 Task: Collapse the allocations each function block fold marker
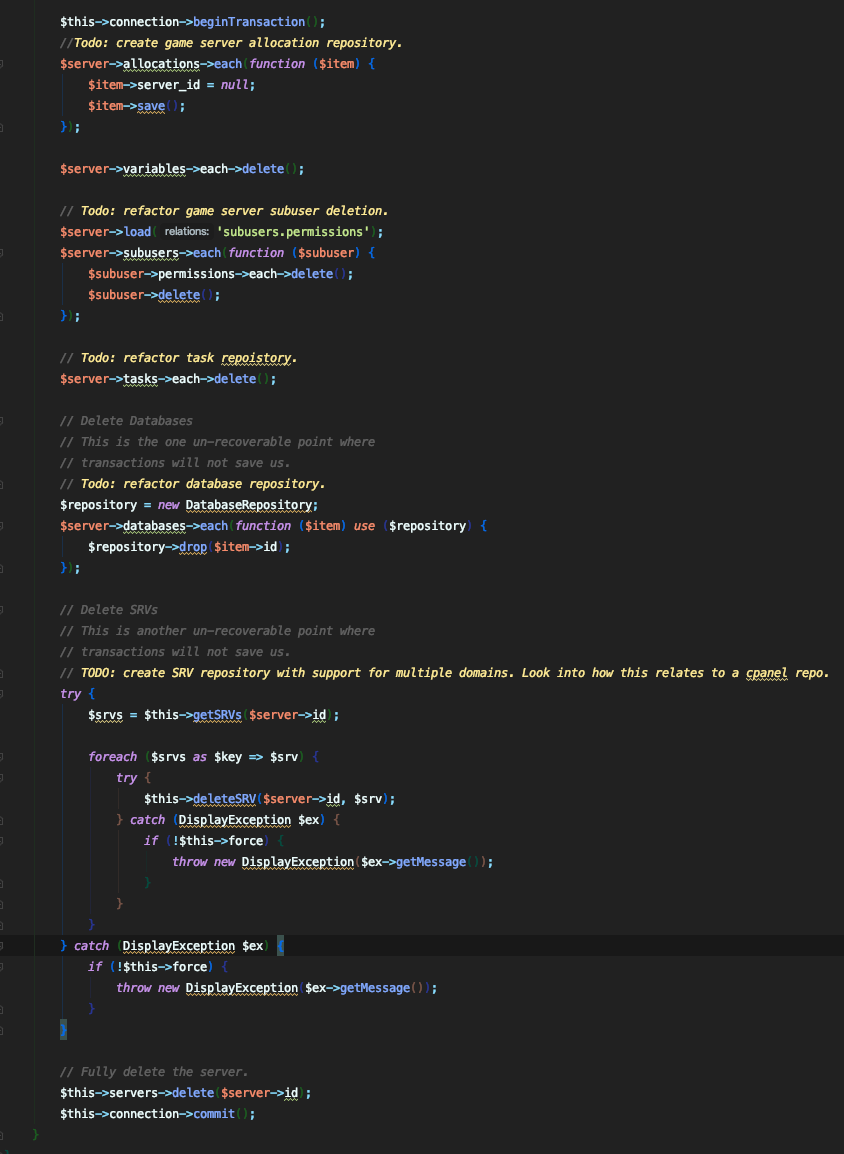(x=3, y=64)
